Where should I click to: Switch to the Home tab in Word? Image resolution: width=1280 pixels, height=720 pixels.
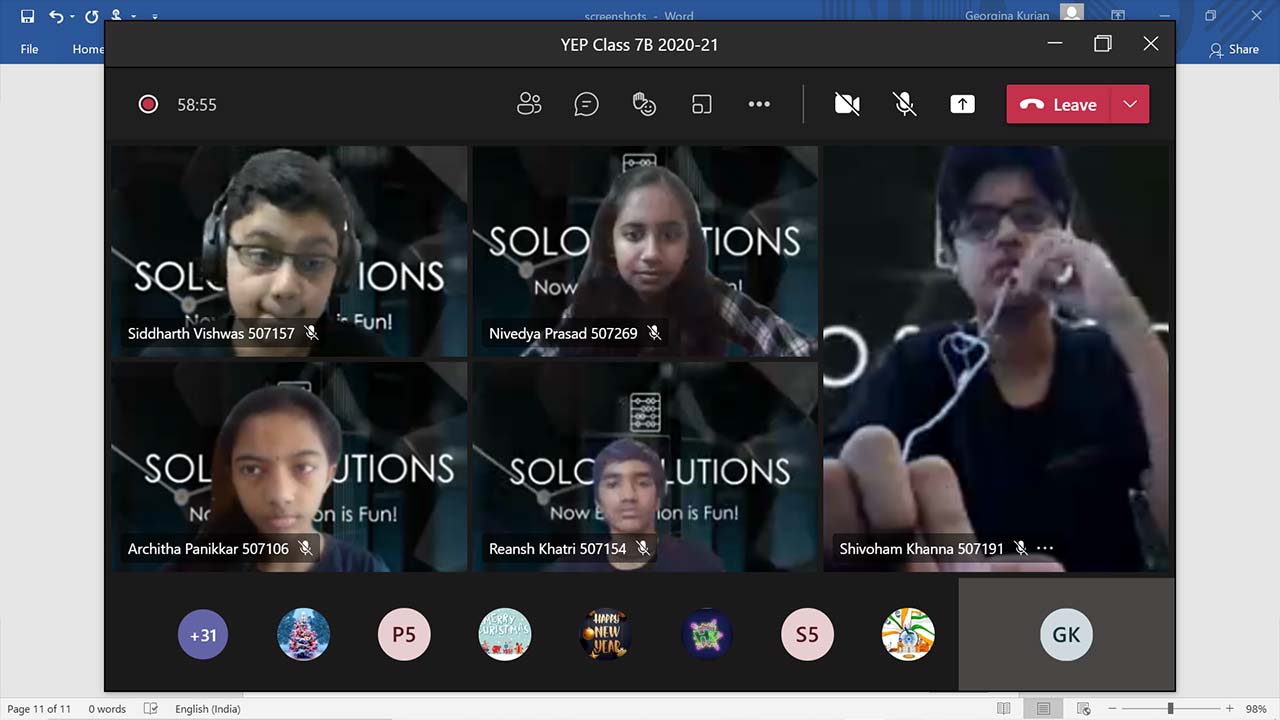pos(87,49)
